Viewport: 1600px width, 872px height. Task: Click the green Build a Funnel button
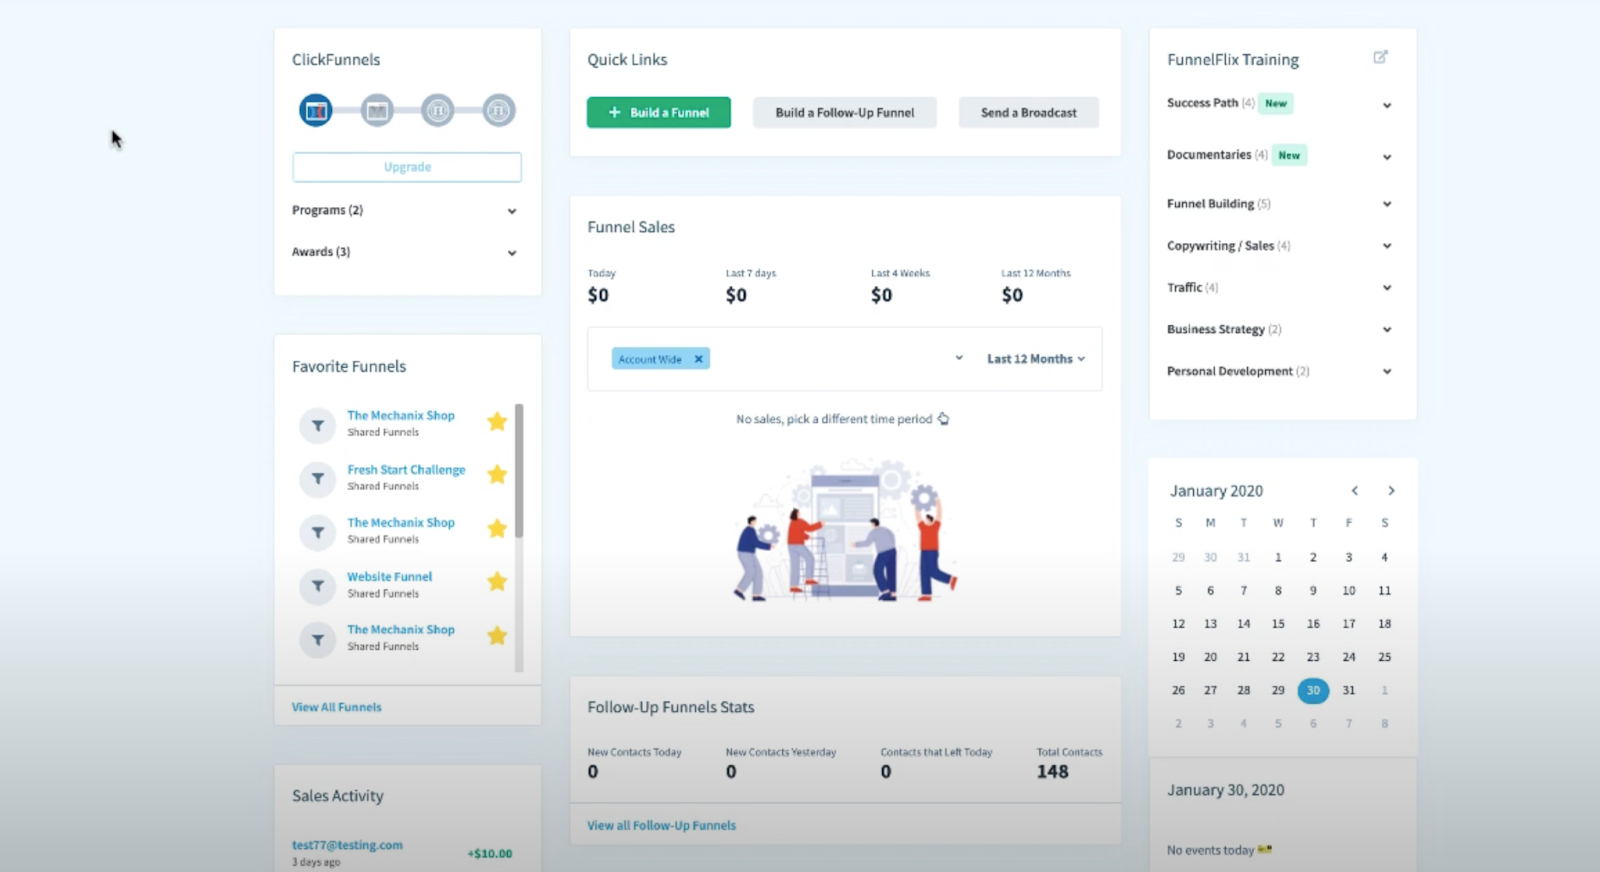click(x=658, y=113)
